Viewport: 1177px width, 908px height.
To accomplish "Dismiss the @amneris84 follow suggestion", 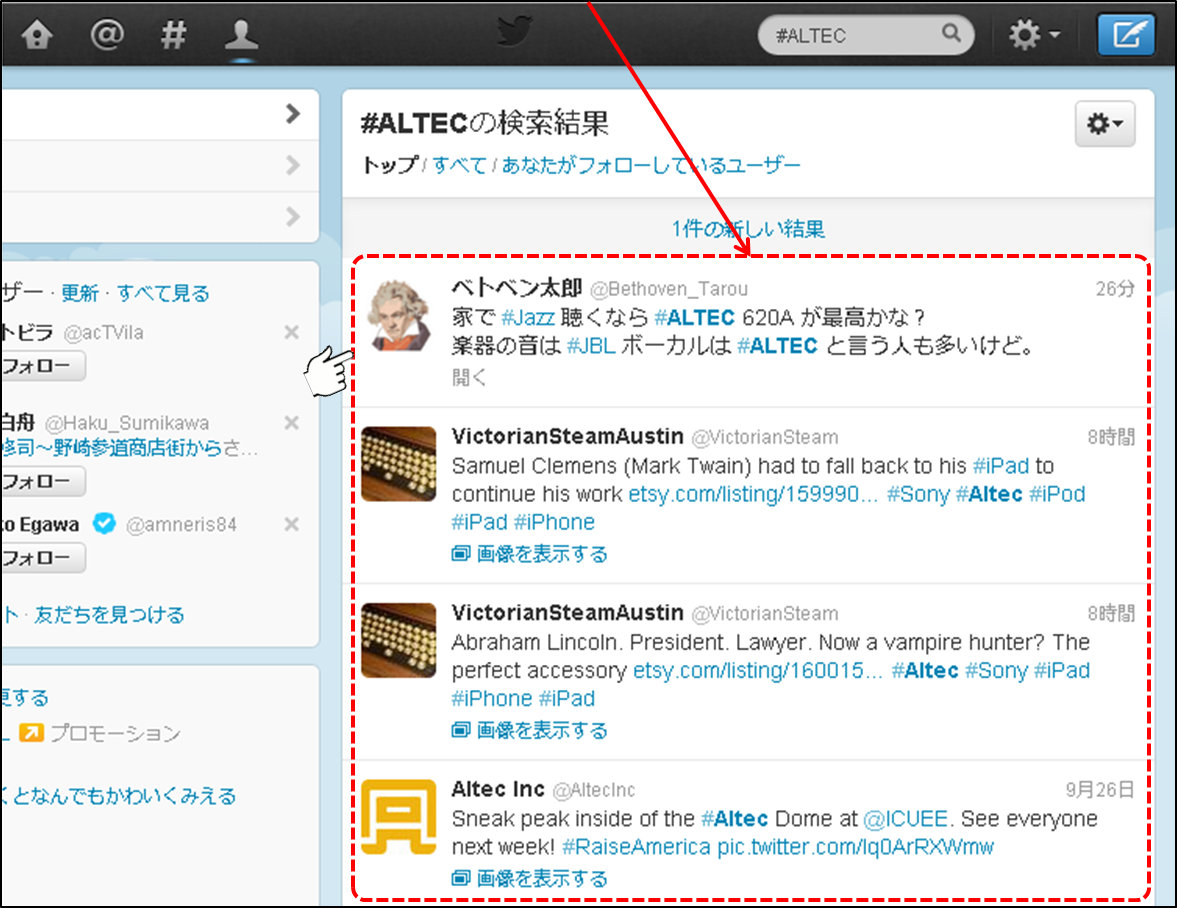I will click(x=291, y=524).
